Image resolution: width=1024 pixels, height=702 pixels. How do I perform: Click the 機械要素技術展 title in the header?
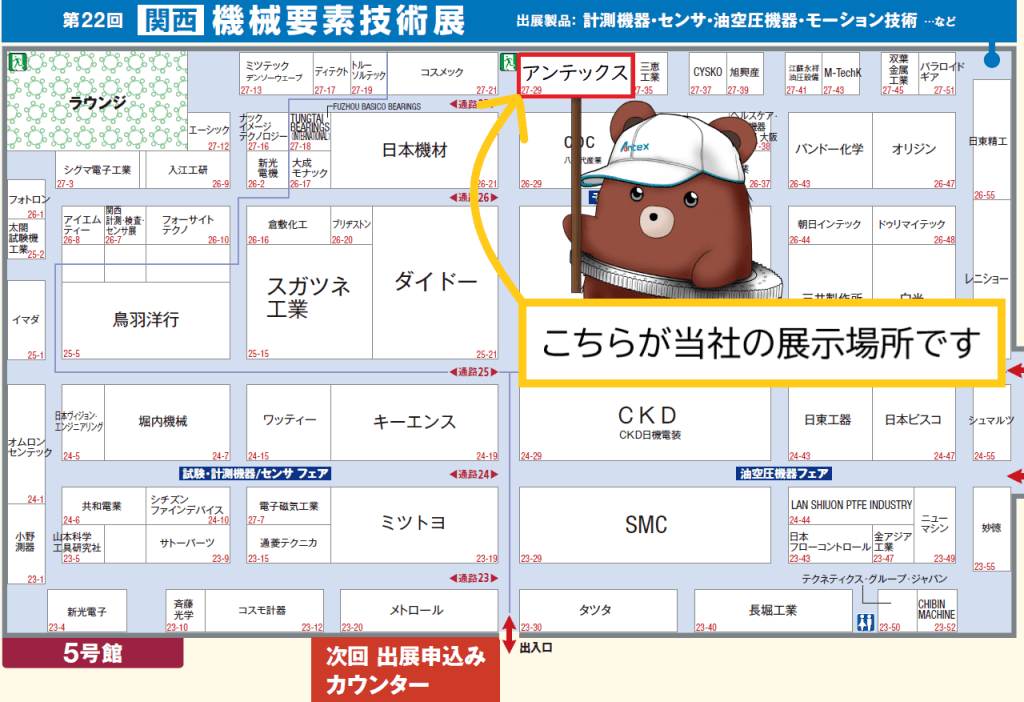pyautogui.click(x=338, y=20)
